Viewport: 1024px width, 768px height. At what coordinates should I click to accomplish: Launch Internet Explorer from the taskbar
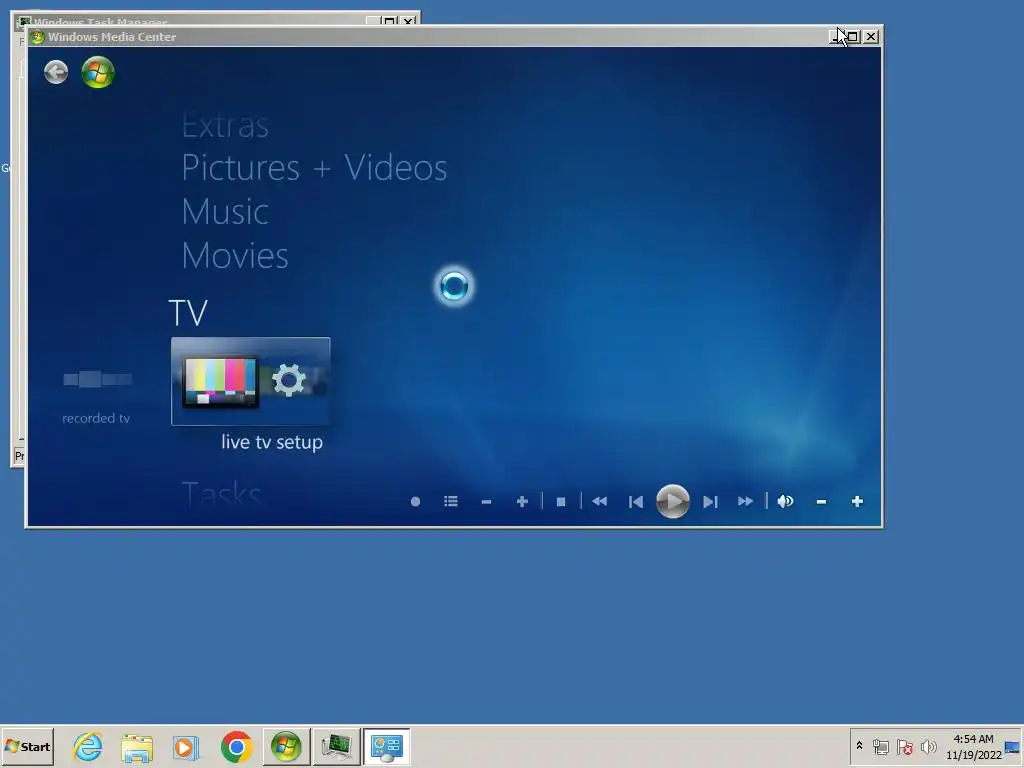point(88,746)
